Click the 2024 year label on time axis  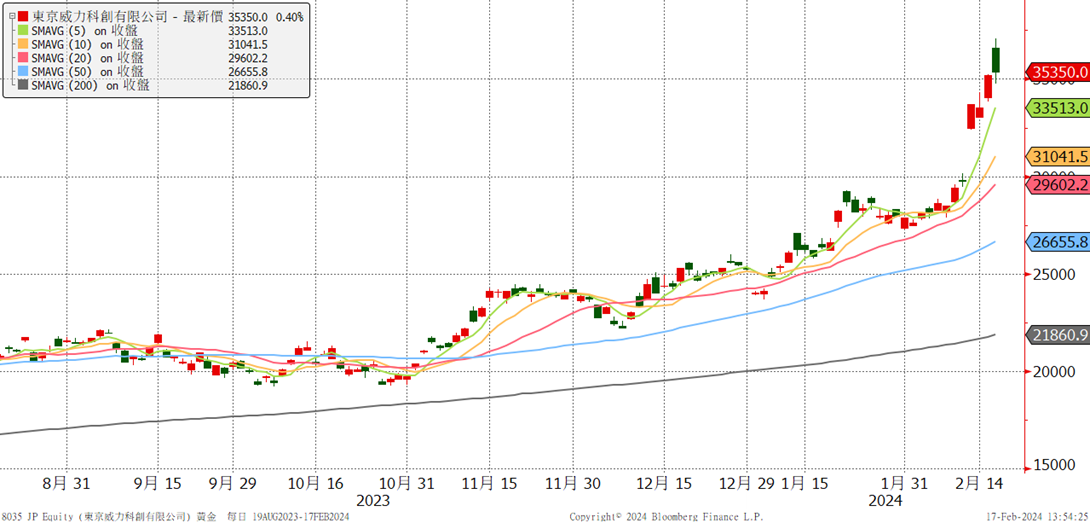click(886, 501)
